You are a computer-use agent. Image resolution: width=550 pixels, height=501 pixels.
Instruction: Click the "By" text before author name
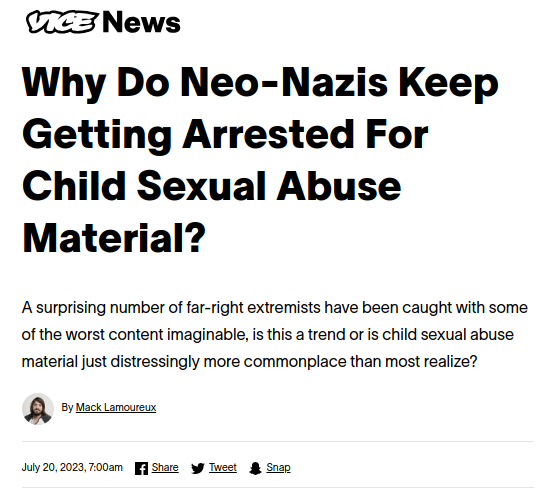pos(67,407)
